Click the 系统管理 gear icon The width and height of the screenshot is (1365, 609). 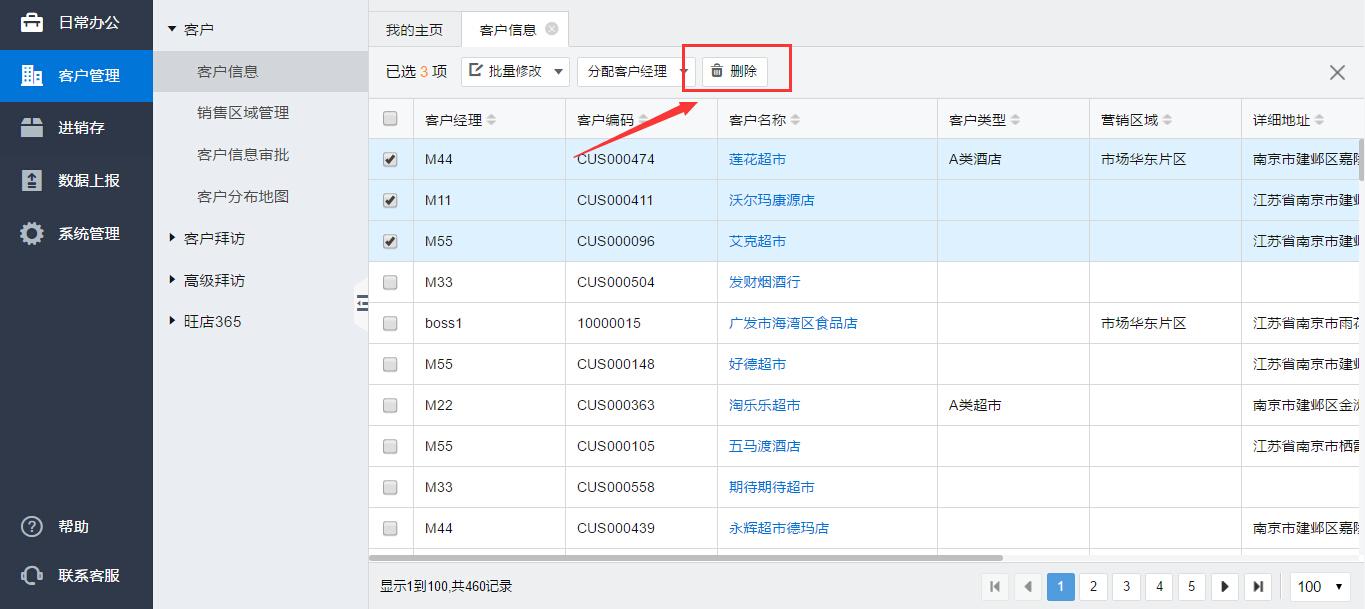coord(32,234)
